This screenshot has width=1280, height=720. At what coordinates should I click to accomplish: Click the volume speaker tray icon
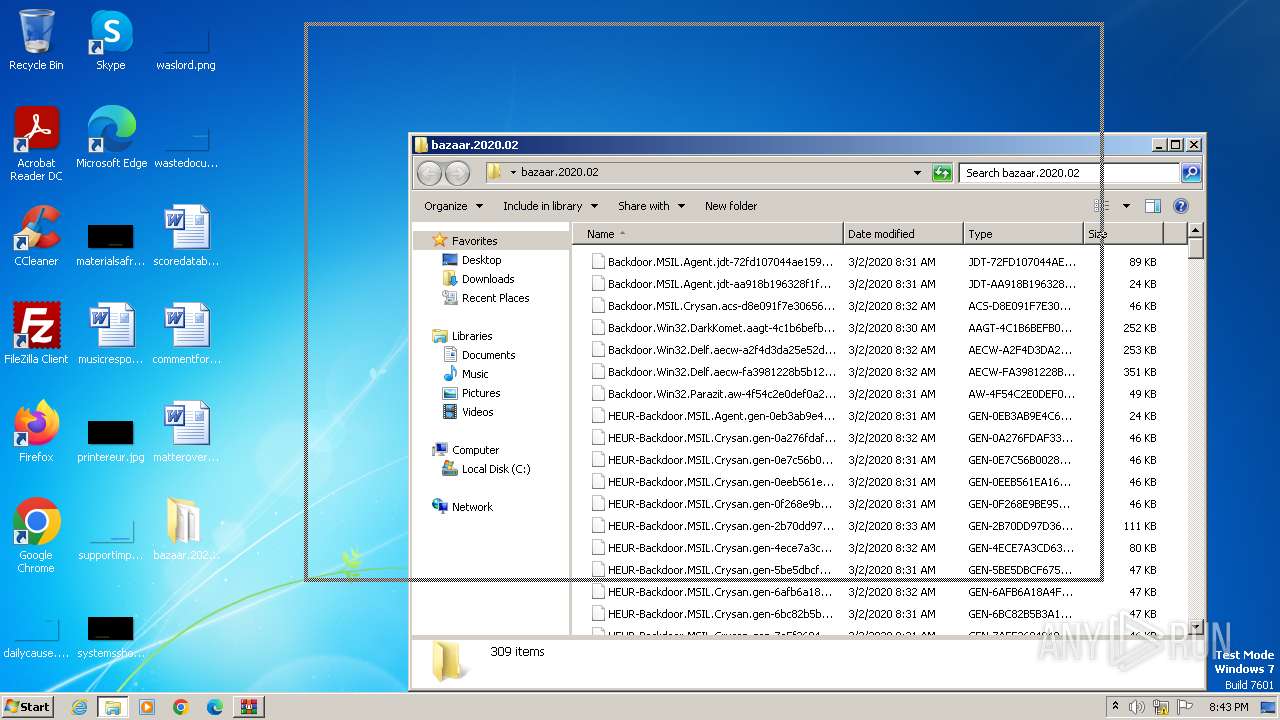[x=1138, y=707]
